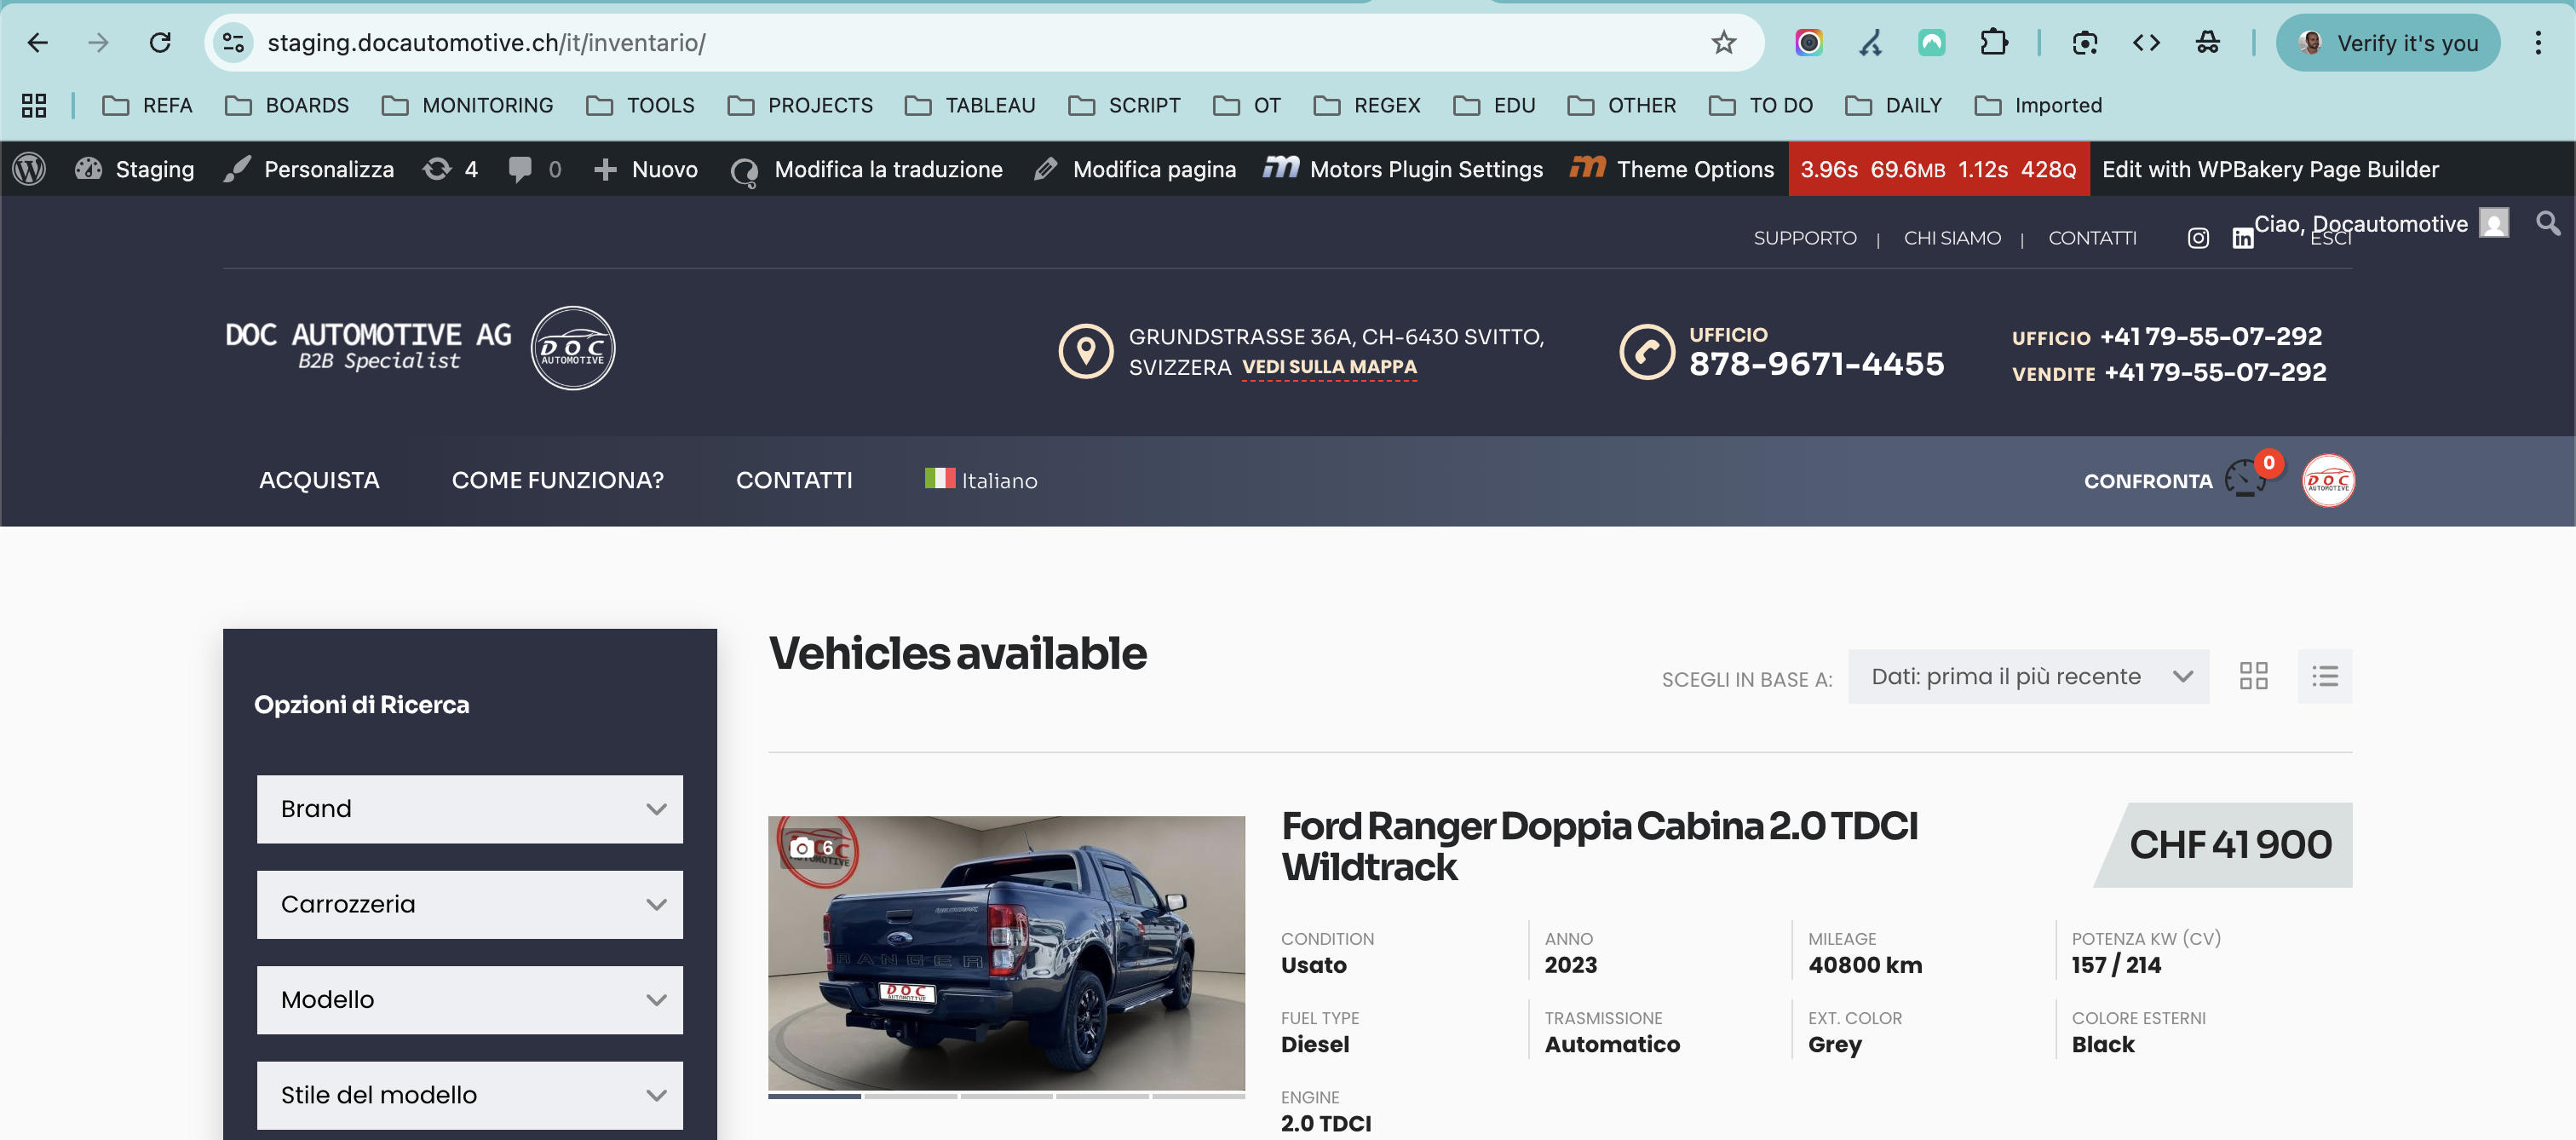Open the apps grid in bookmarks bar

(34, 105)
